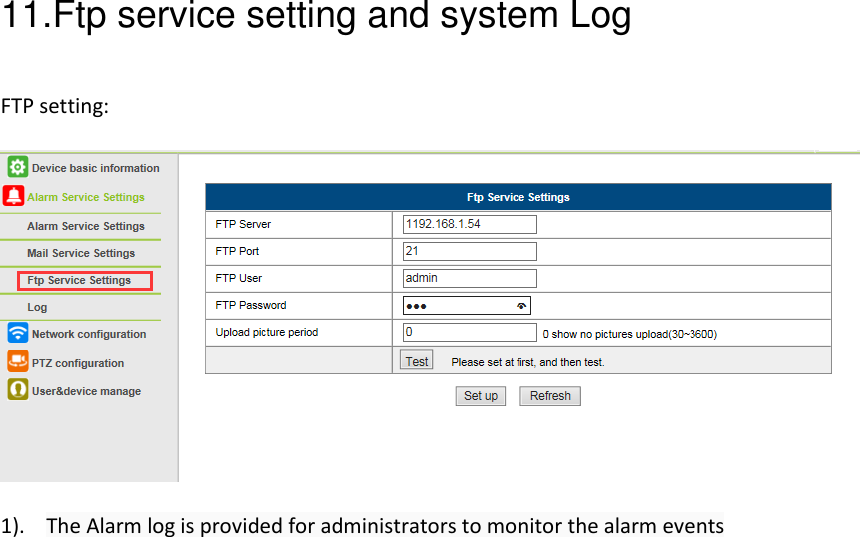Click the Upload picture period label
The image size is (860, 537).
[267, 332]
